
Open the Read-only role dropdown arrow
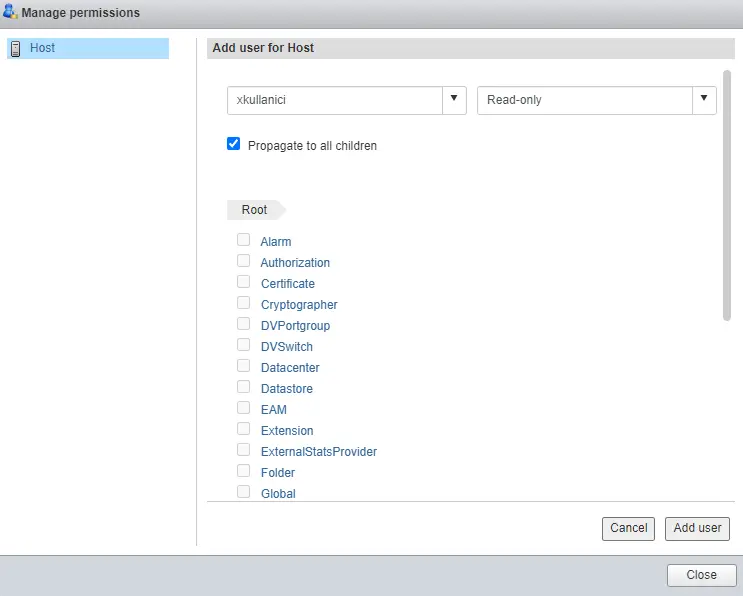click(x=704, y=99)
